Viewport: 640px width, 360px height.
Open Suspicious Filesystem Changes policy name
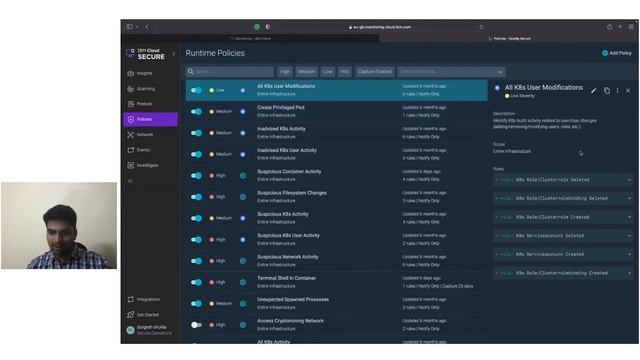pos(292,193)
